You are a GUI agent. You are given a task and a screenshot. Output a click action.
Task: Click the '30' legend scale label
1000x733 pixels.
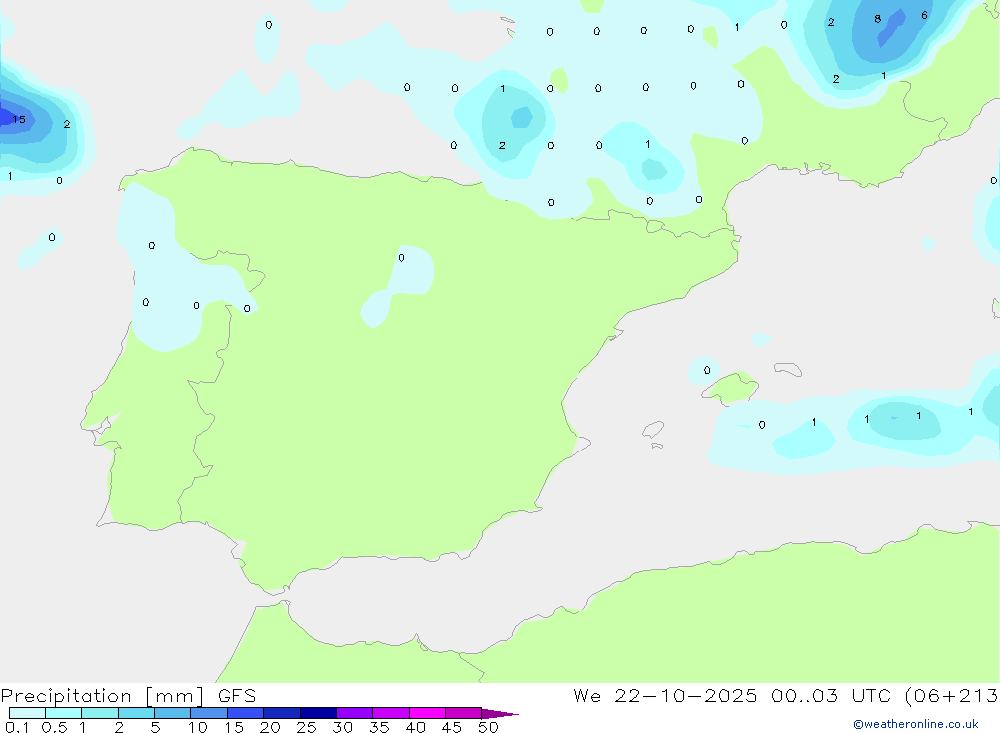point(343,727)
